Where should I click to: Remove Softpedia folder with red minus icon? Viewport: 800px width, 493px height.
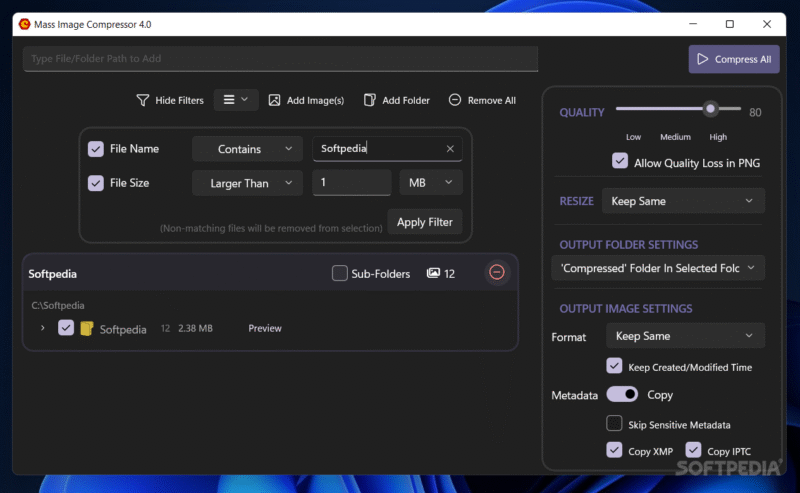point(497,272)
